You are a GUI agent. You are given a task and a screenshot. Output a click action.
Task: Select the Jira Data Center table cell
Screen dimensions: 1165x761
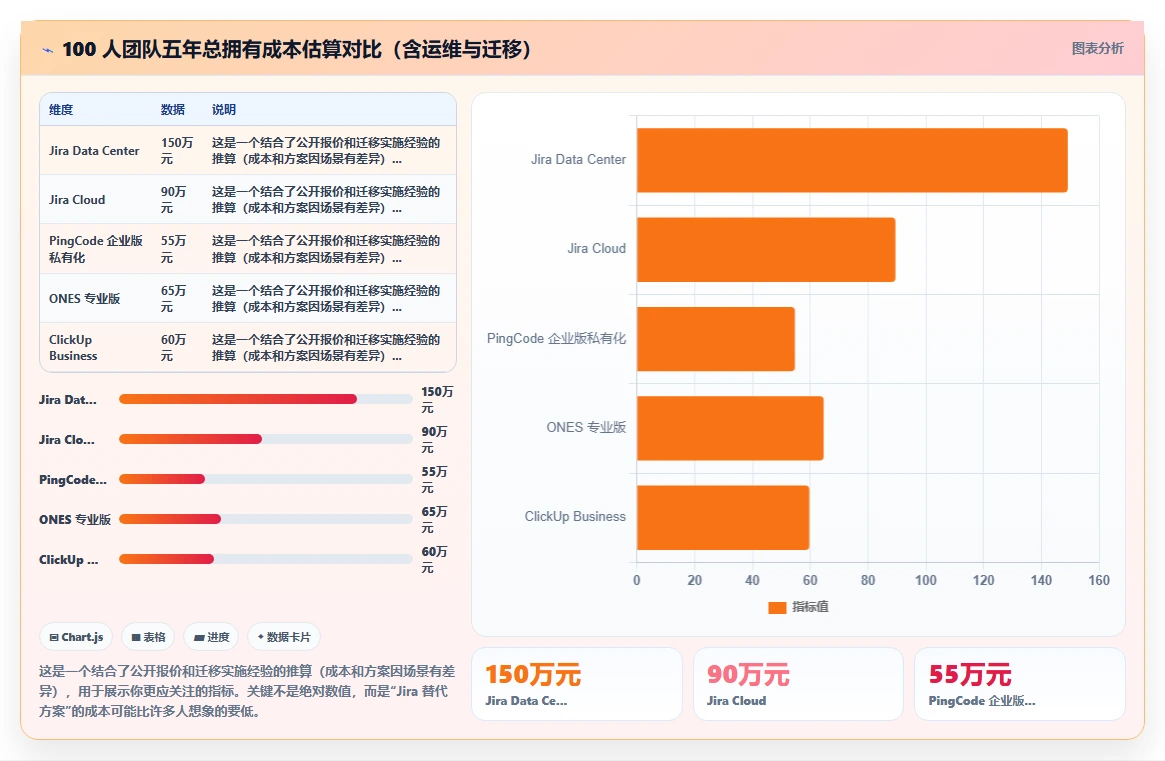(x=94, y=151)
